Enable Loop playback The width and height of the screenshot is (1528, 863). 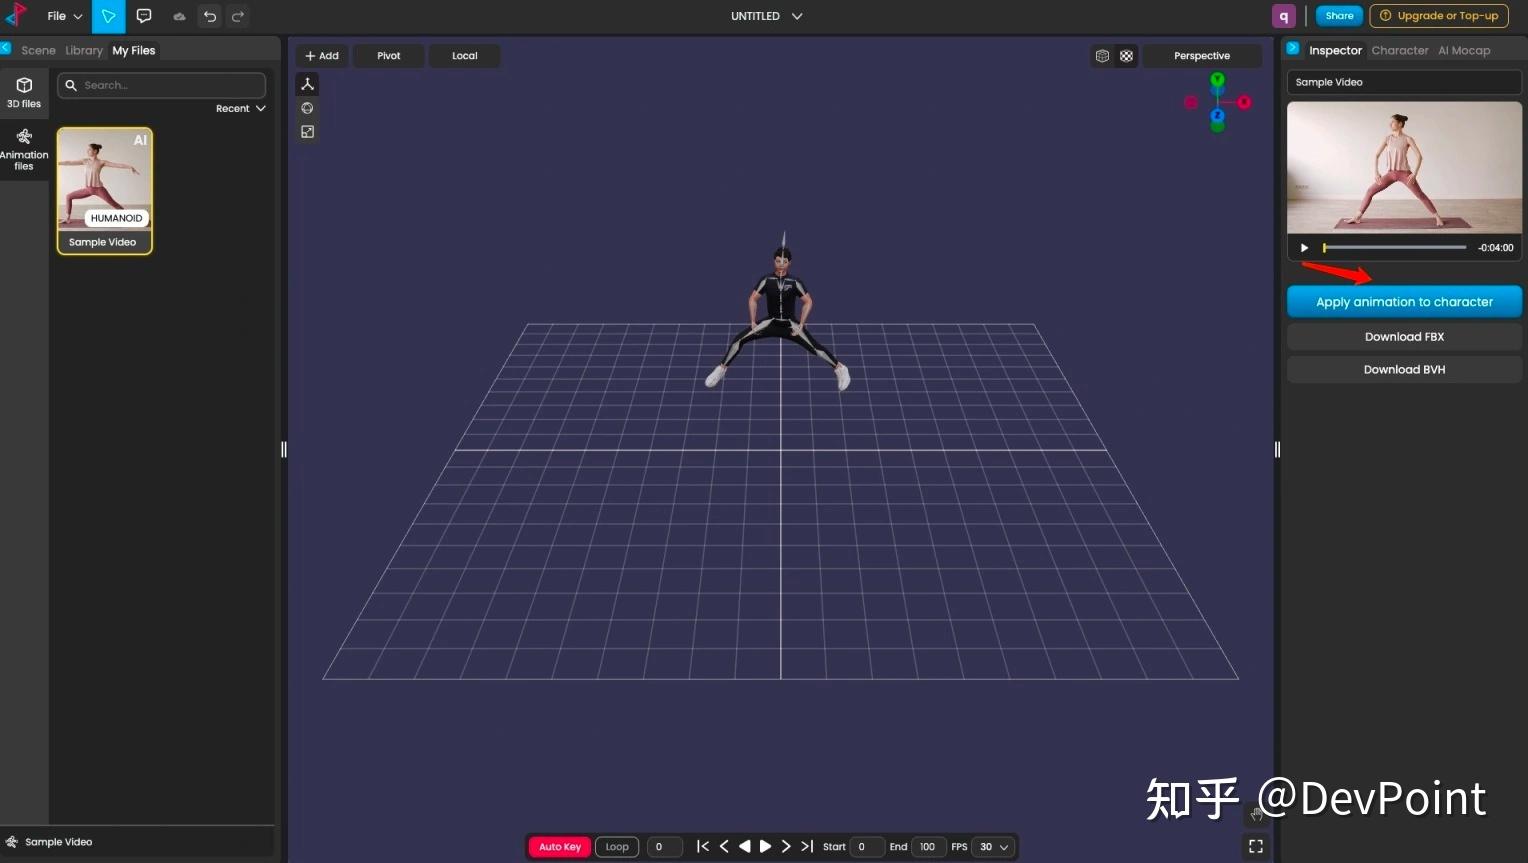point(616,846)
